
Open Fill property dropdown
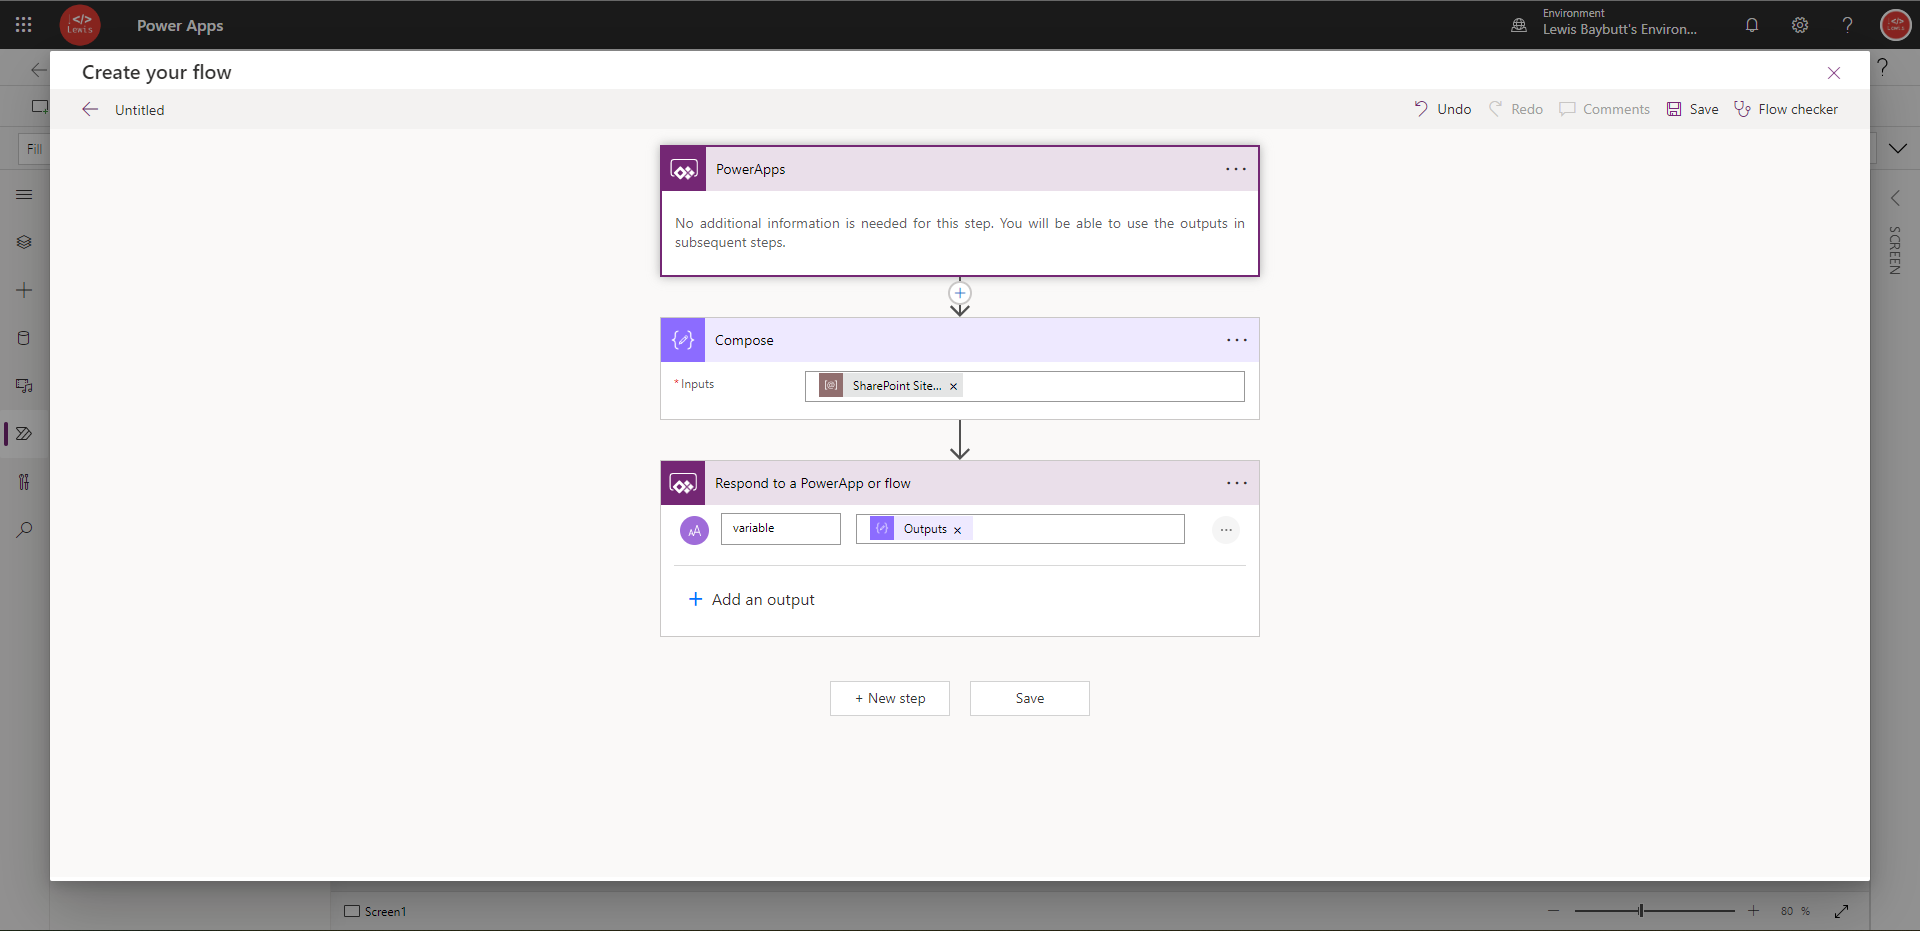coord(34,149)
